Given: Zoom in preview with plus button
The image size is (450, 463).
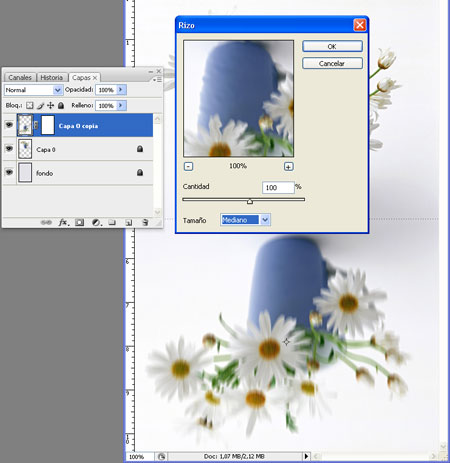Looking at the screenshot, I should tap(289, 166).
